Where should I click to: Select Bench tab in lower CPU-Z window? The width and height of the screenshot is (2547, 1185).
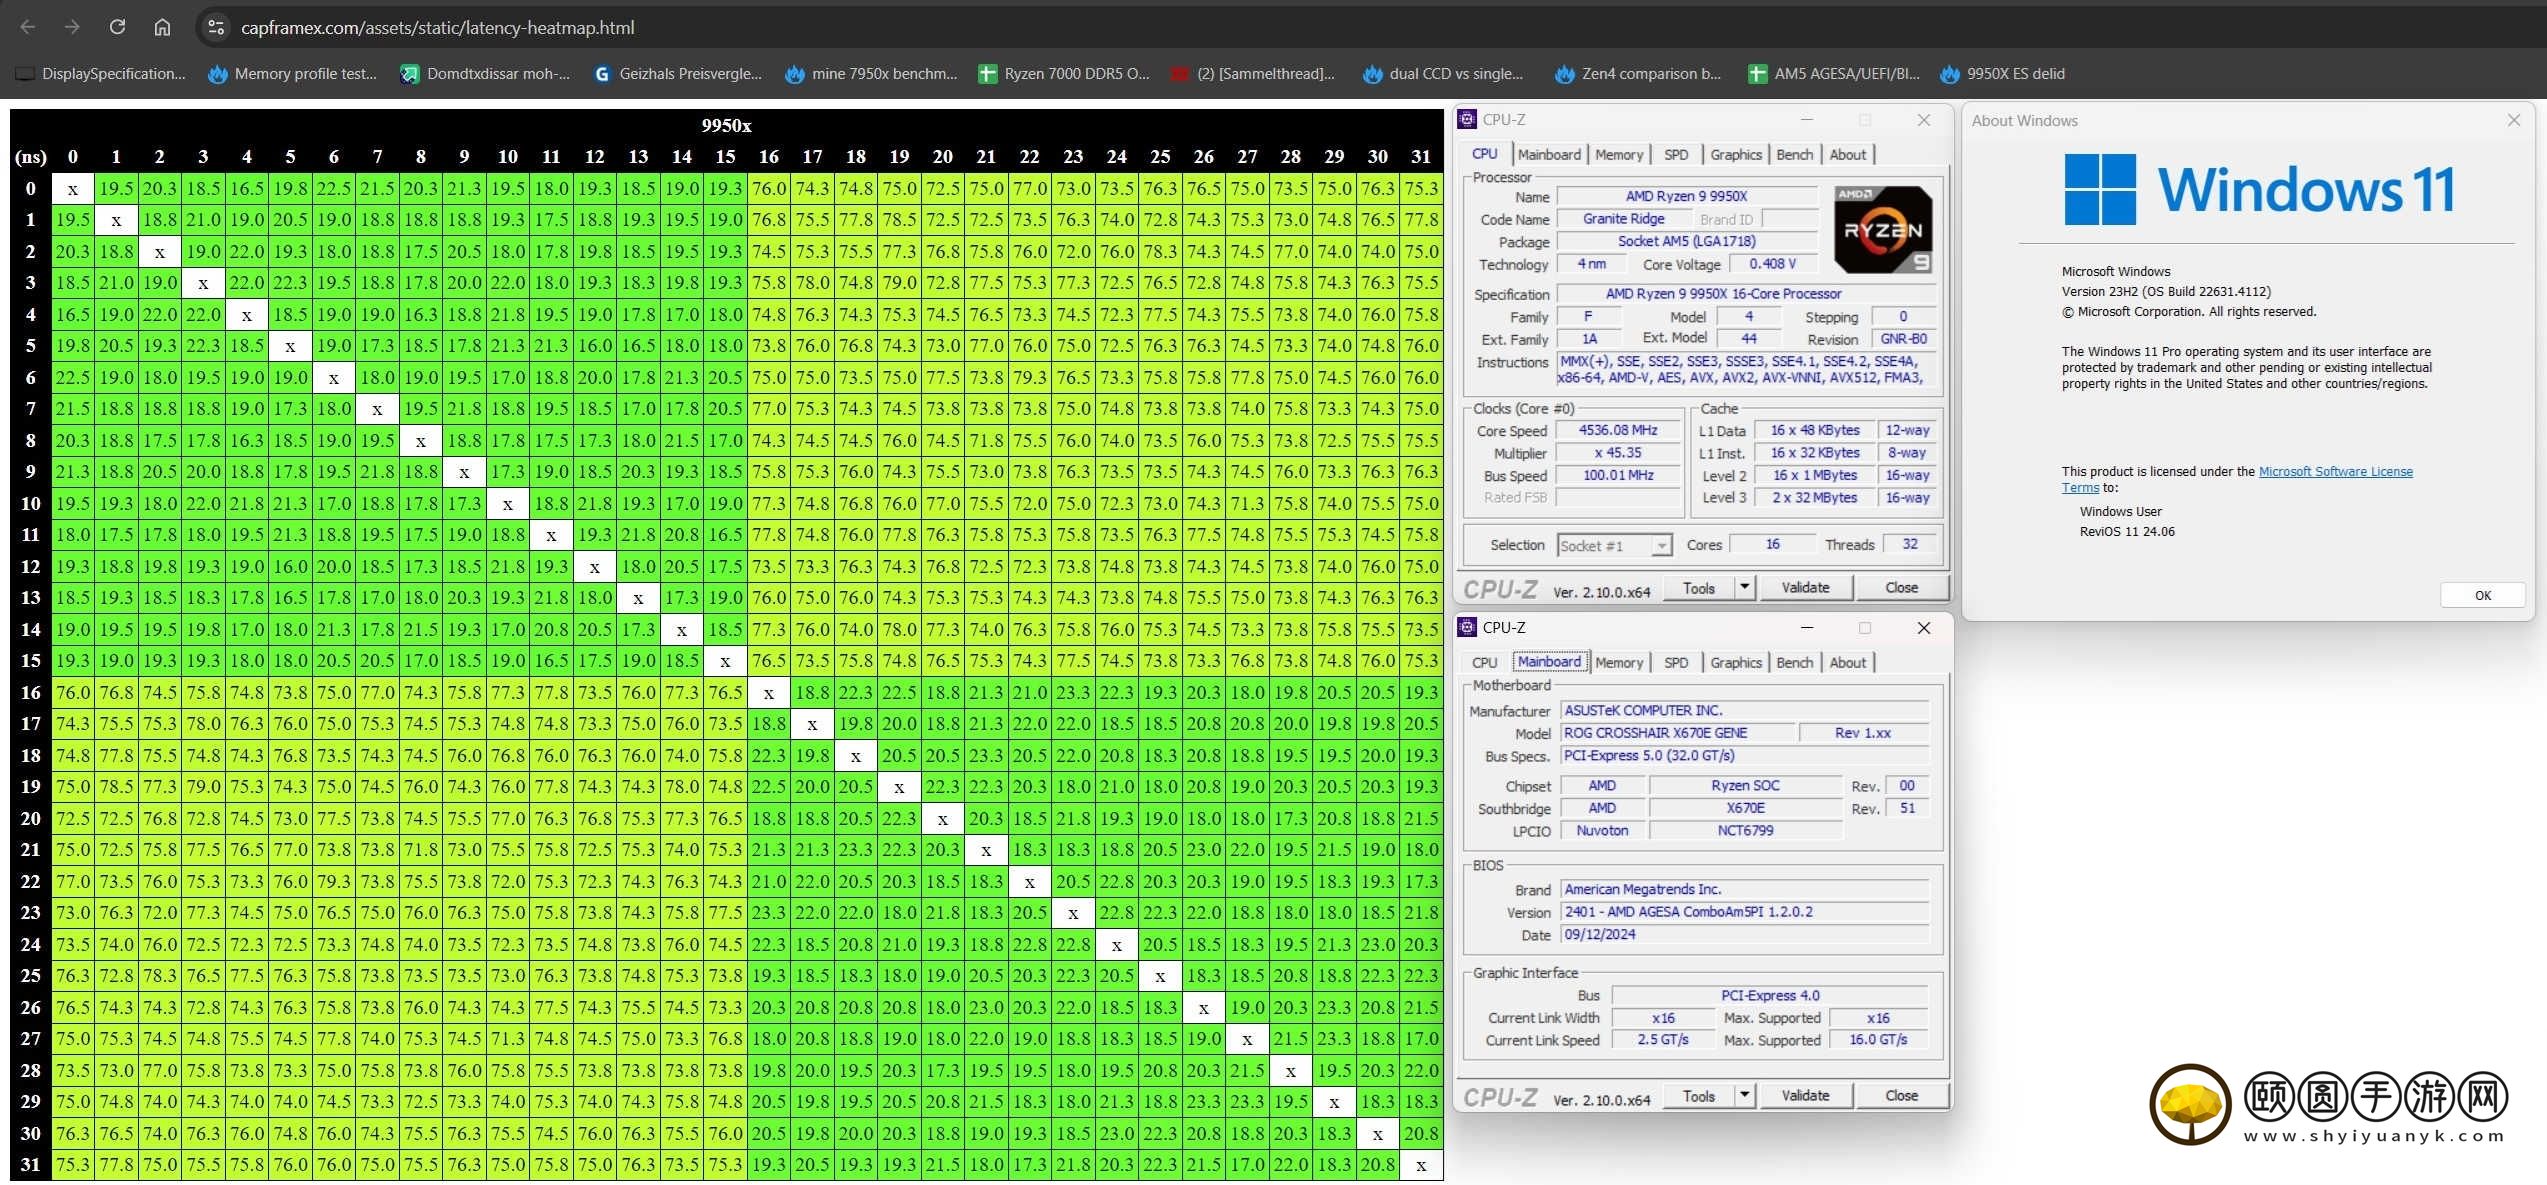1794,662
